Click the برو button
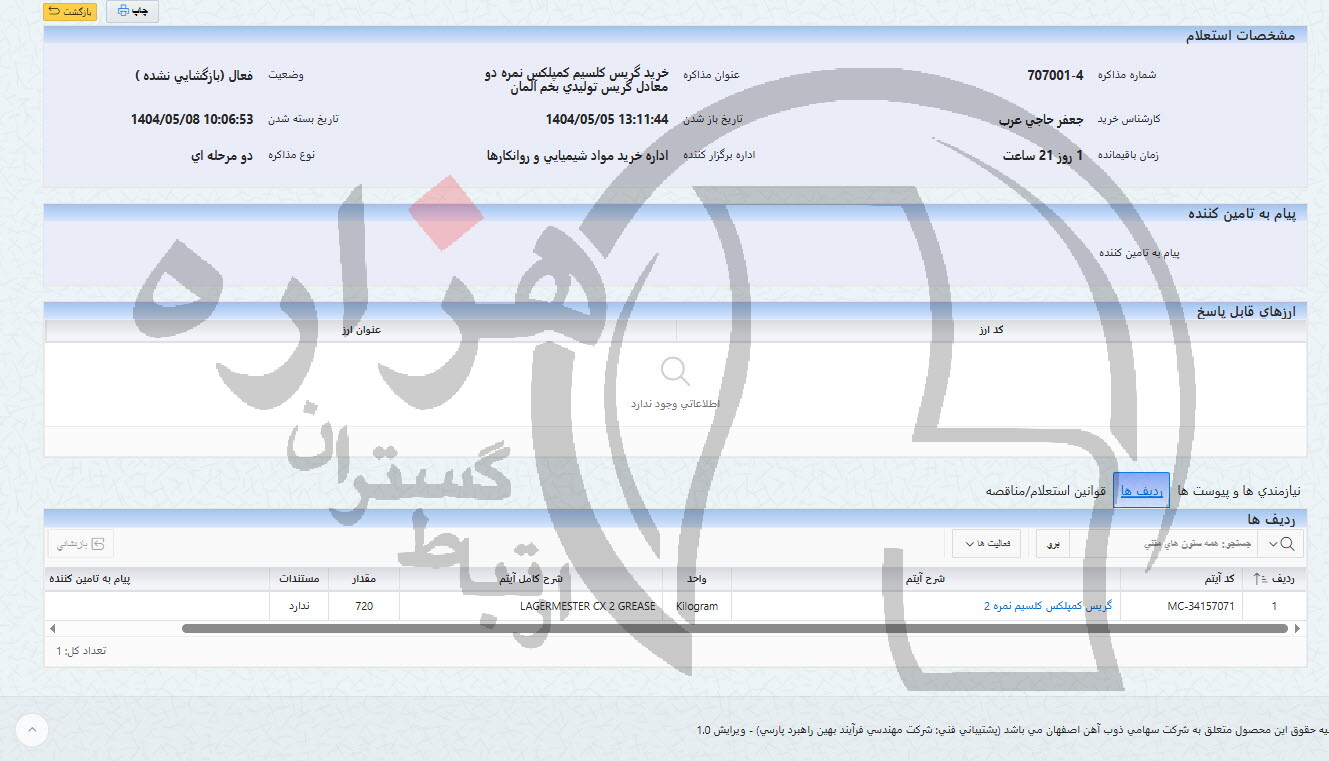Screen dimensions: 1329x761 pyautogui.click(x=1051, y=543)
